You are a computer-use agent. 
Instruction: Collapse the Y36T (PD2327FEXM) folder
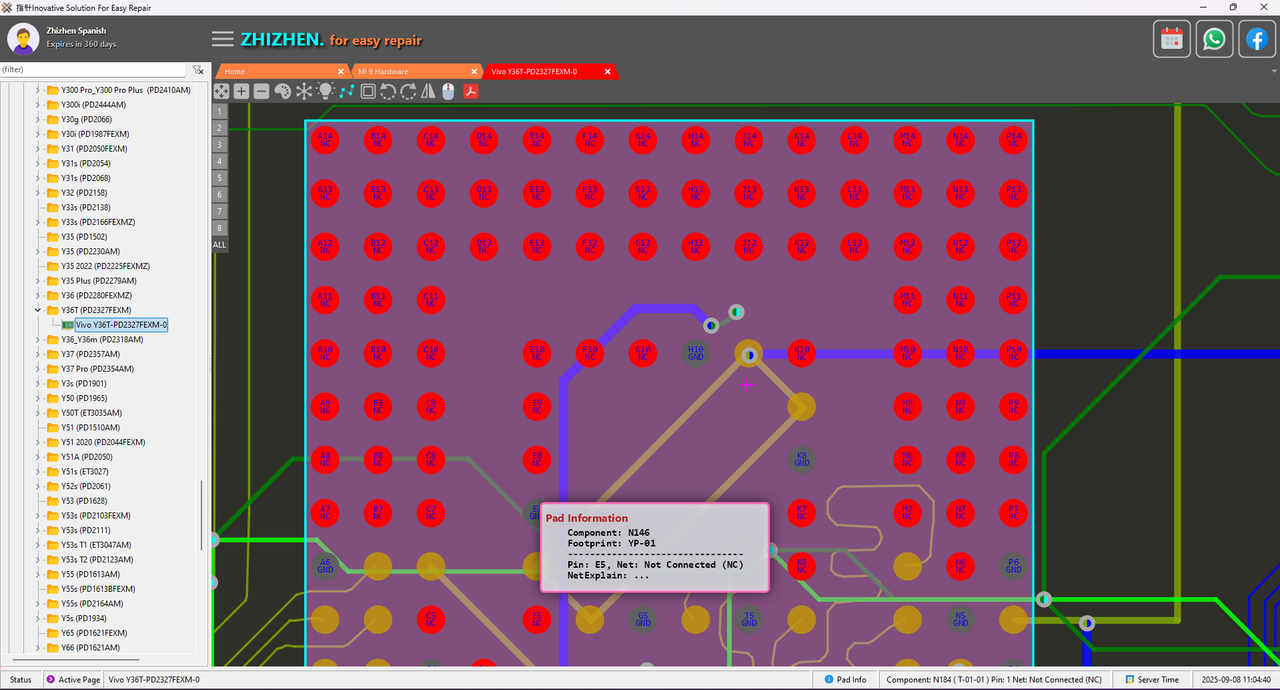point(38,310)
